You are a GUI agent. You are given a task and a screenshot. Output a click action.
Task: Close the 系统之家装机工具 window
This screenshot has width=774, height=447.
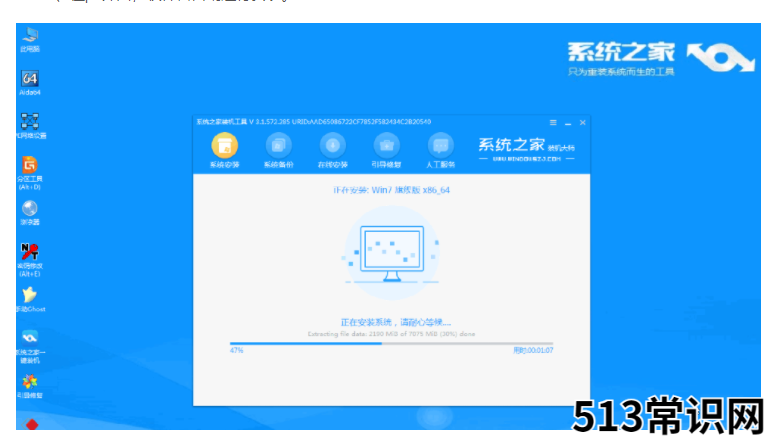(582, 122)
